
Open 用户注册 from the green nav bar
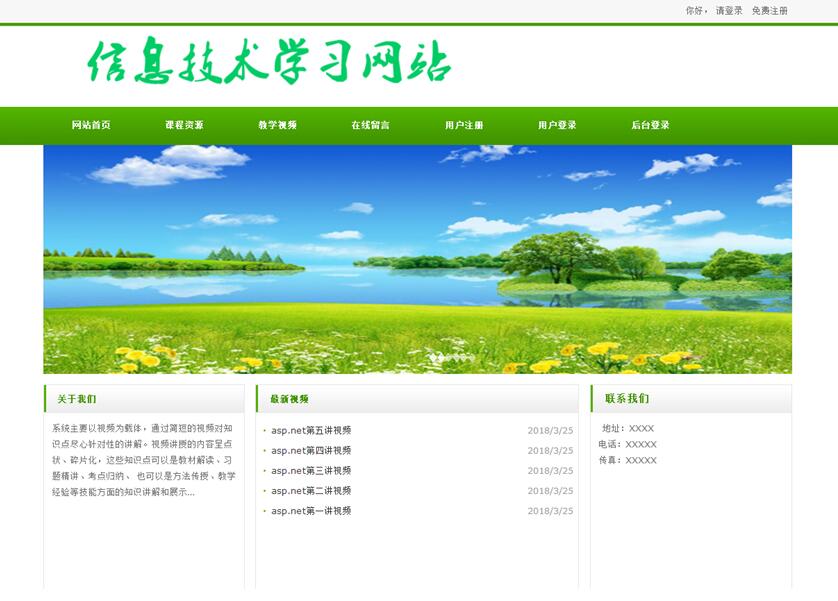(464, 125)
